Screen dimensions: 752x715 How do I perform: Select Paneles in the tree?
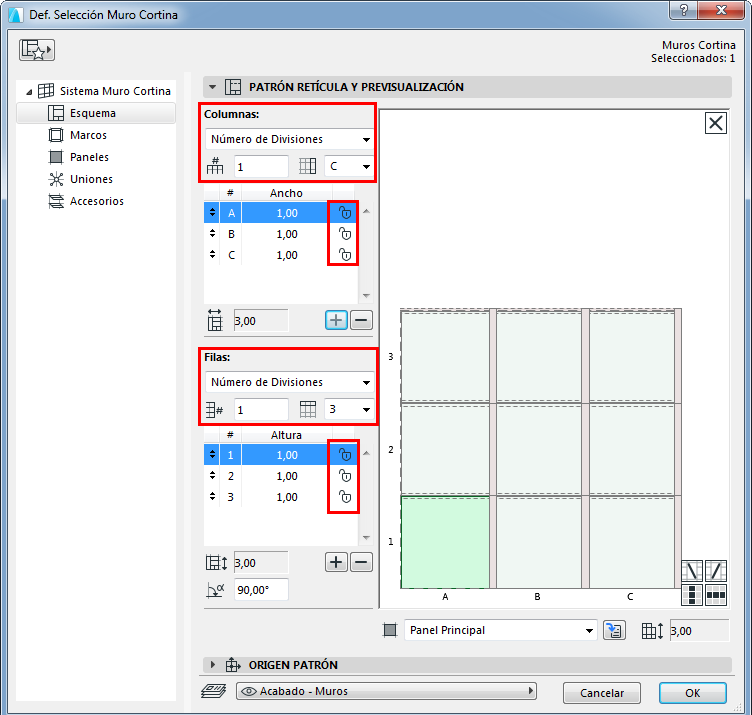pyautogui.click(x=89, y=157)
